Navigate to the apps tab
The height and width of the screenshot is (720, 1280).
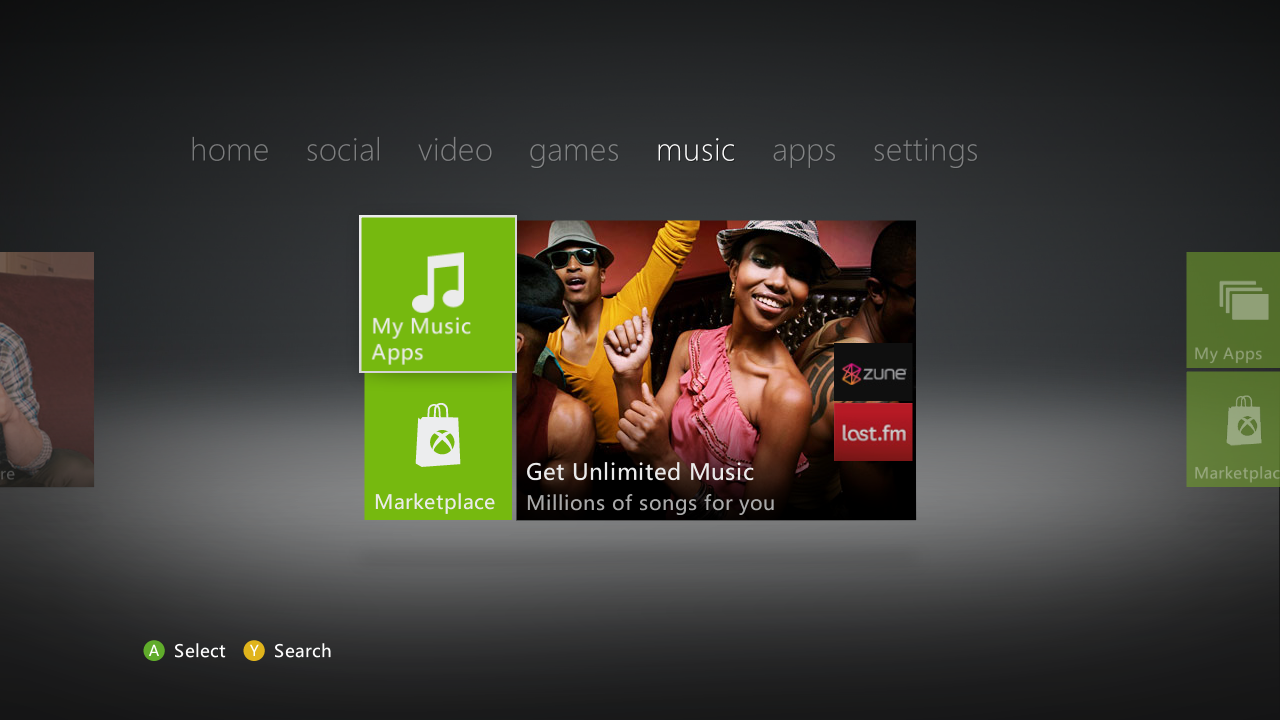(804, 151)
